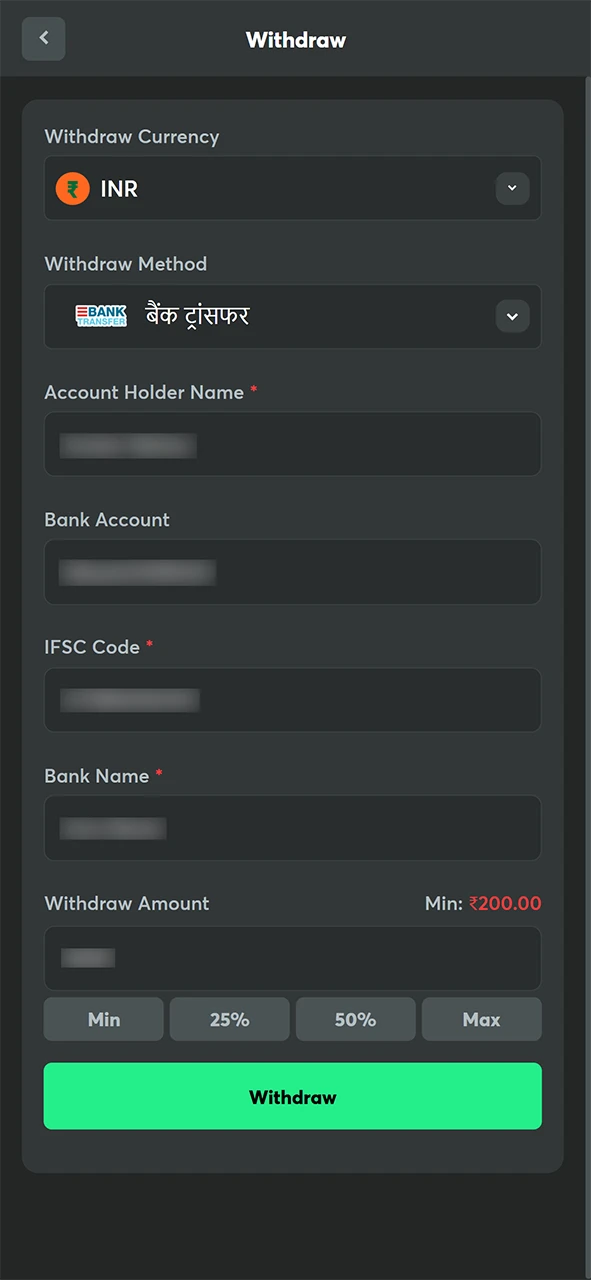Click the Withdraw Amount input field
Screen dimensions: 591x1280
[293, 958]
